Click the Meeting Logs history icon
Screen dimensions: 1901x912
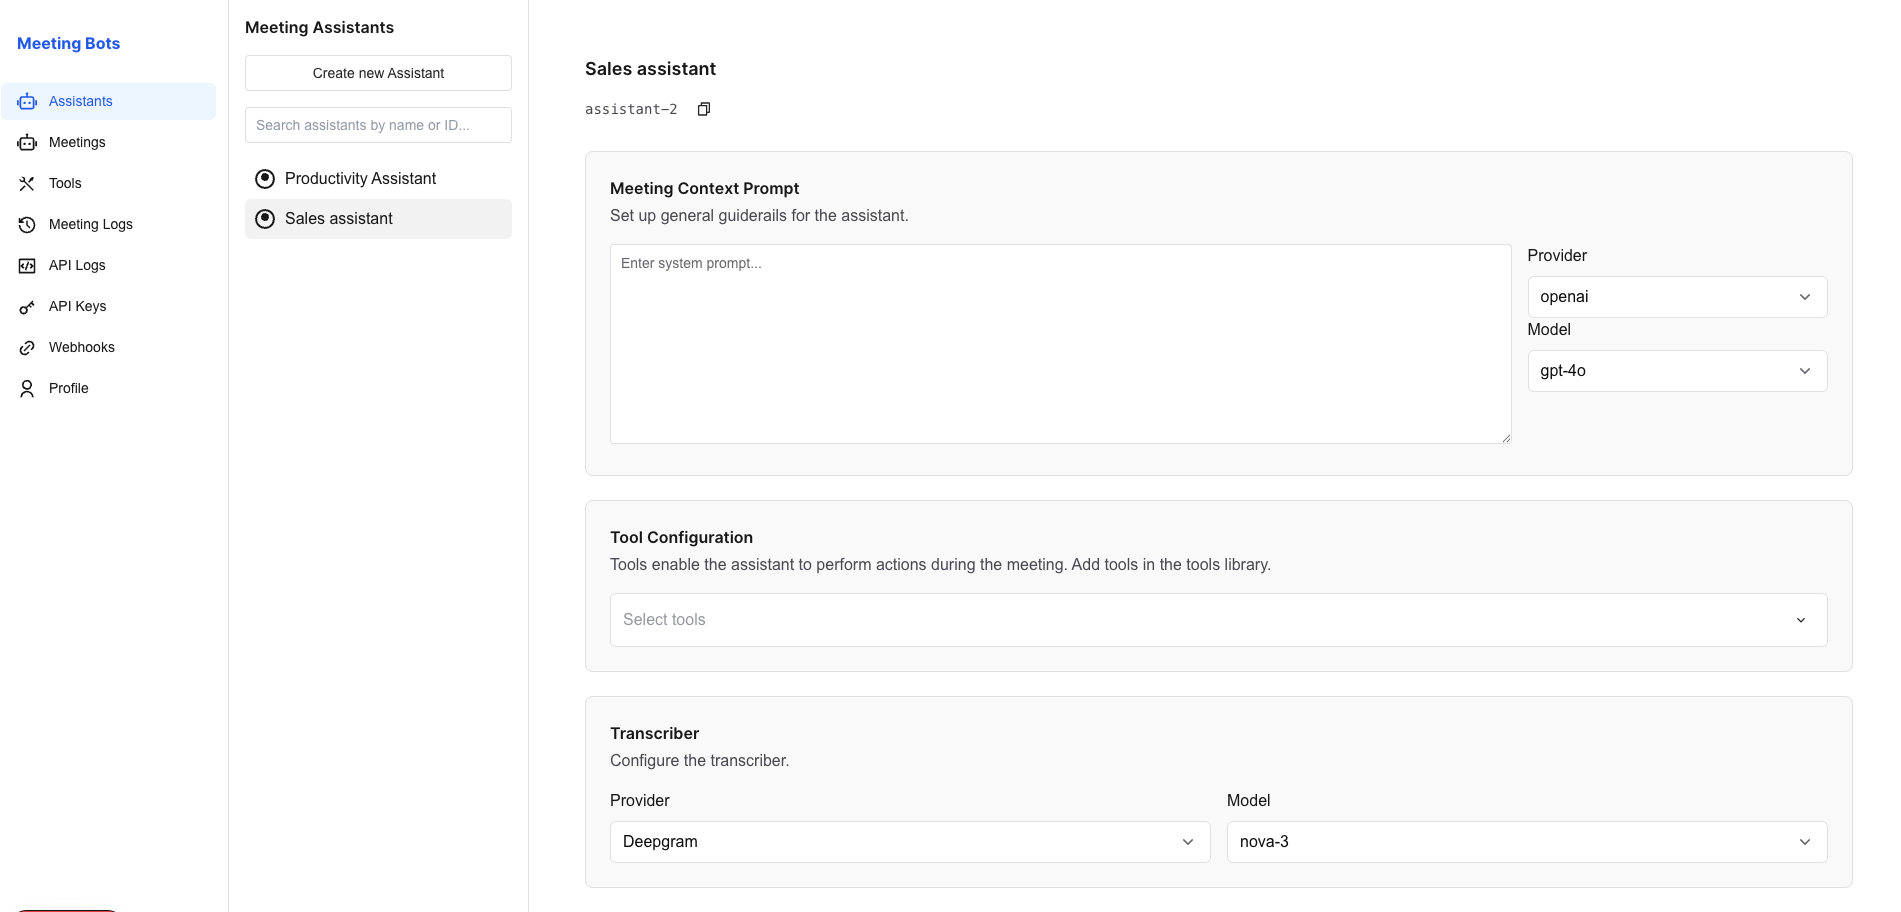point(27,225)
